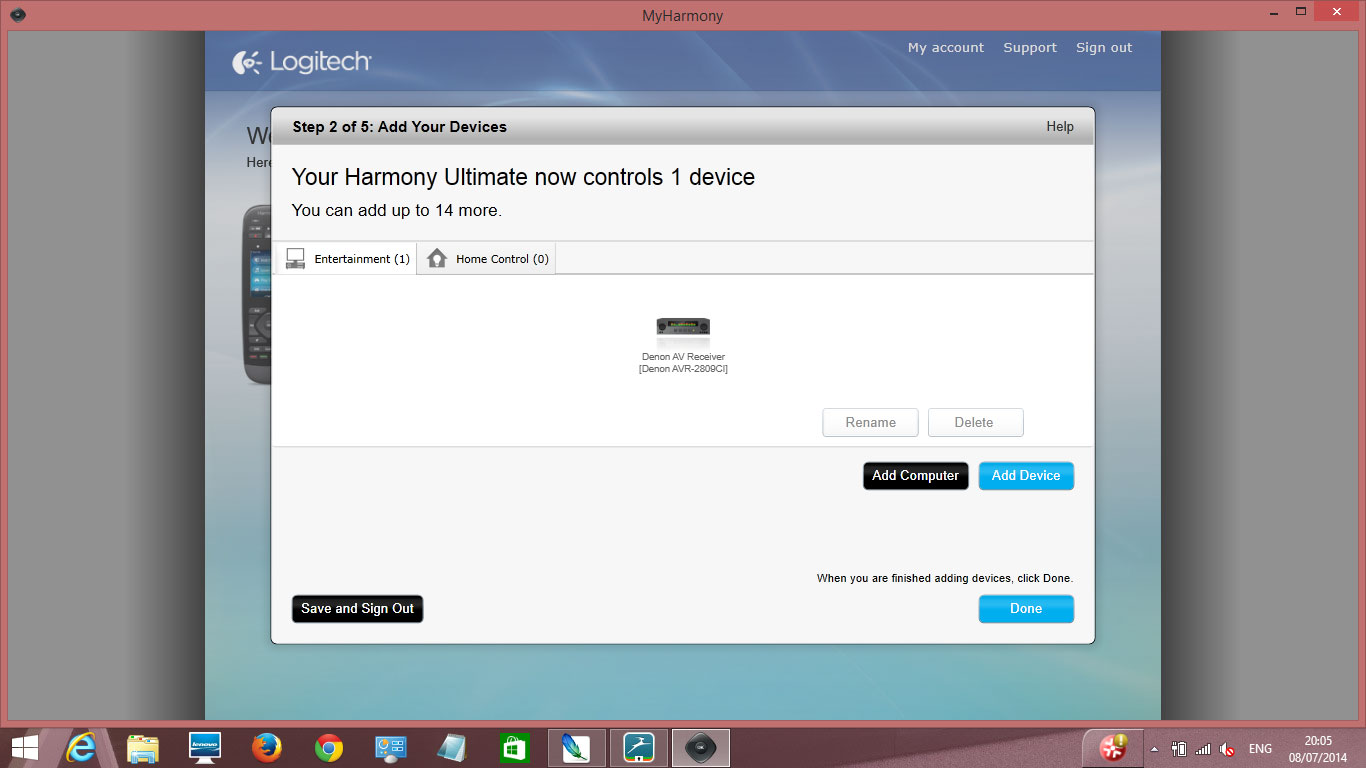Viewport: 1366px width, 768px height.
Task: Open the Lenovo app on the taskbar
Action: pos(205,747)
